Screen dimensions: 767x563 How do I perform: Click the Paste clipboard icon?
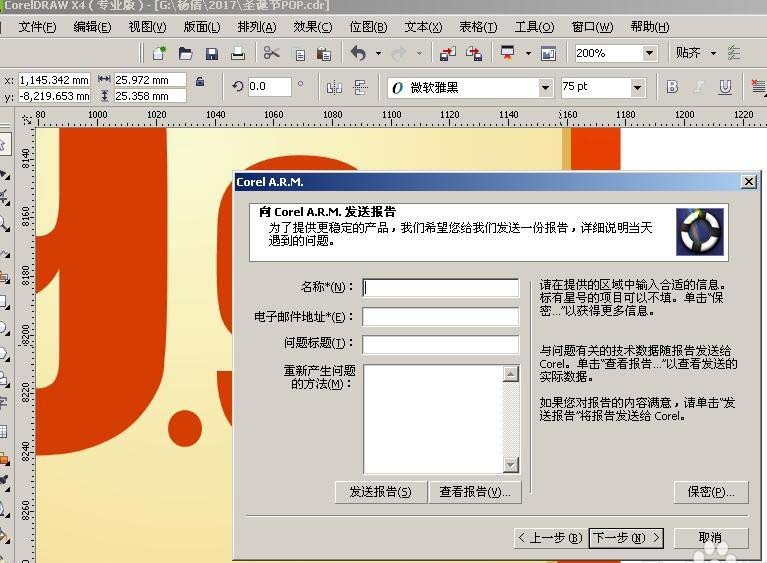[323, 53]
